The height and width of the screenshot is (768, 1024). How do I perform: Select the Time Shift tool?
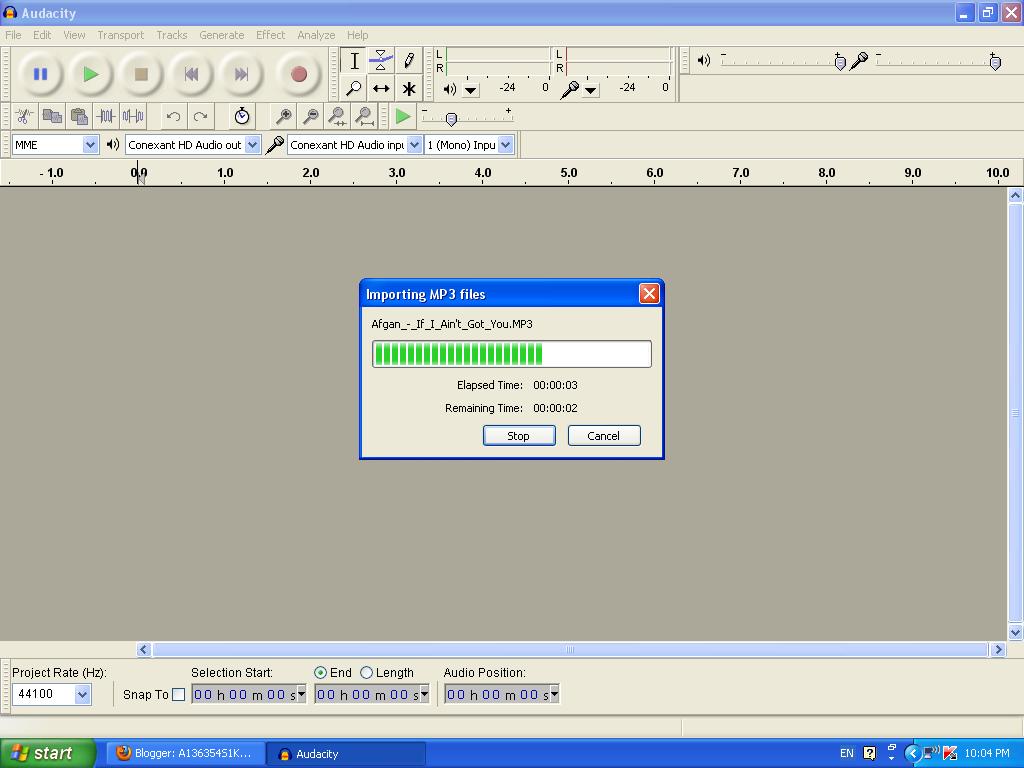(x=381, y=88)
